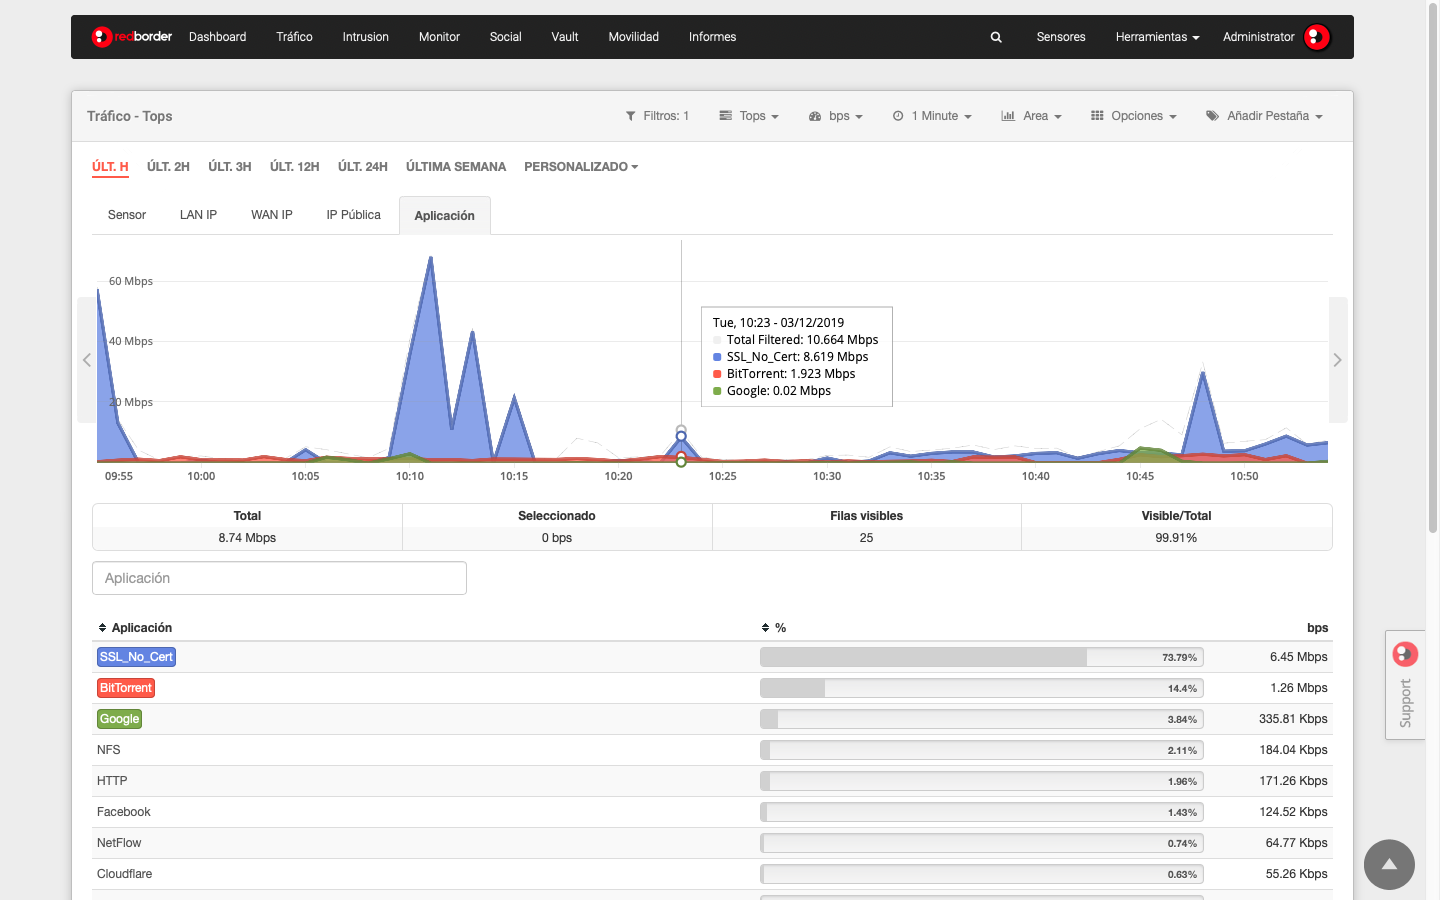Select the ÚLT. 24H time range
The height and width of the screenshot is (900, 1440).
(x=362, y=167)
